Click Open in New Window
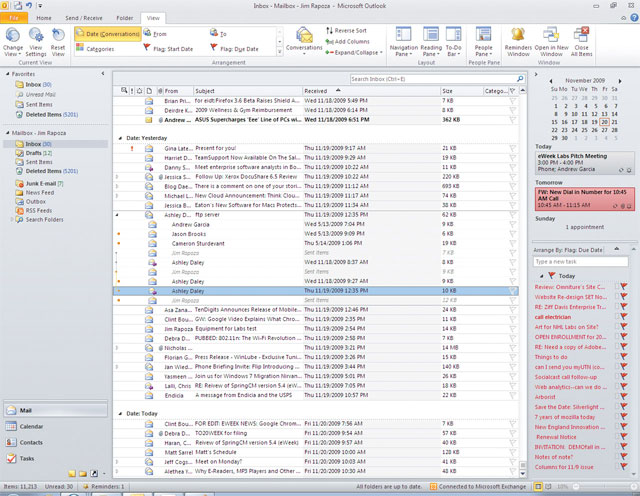 click(x=551, y=42)
